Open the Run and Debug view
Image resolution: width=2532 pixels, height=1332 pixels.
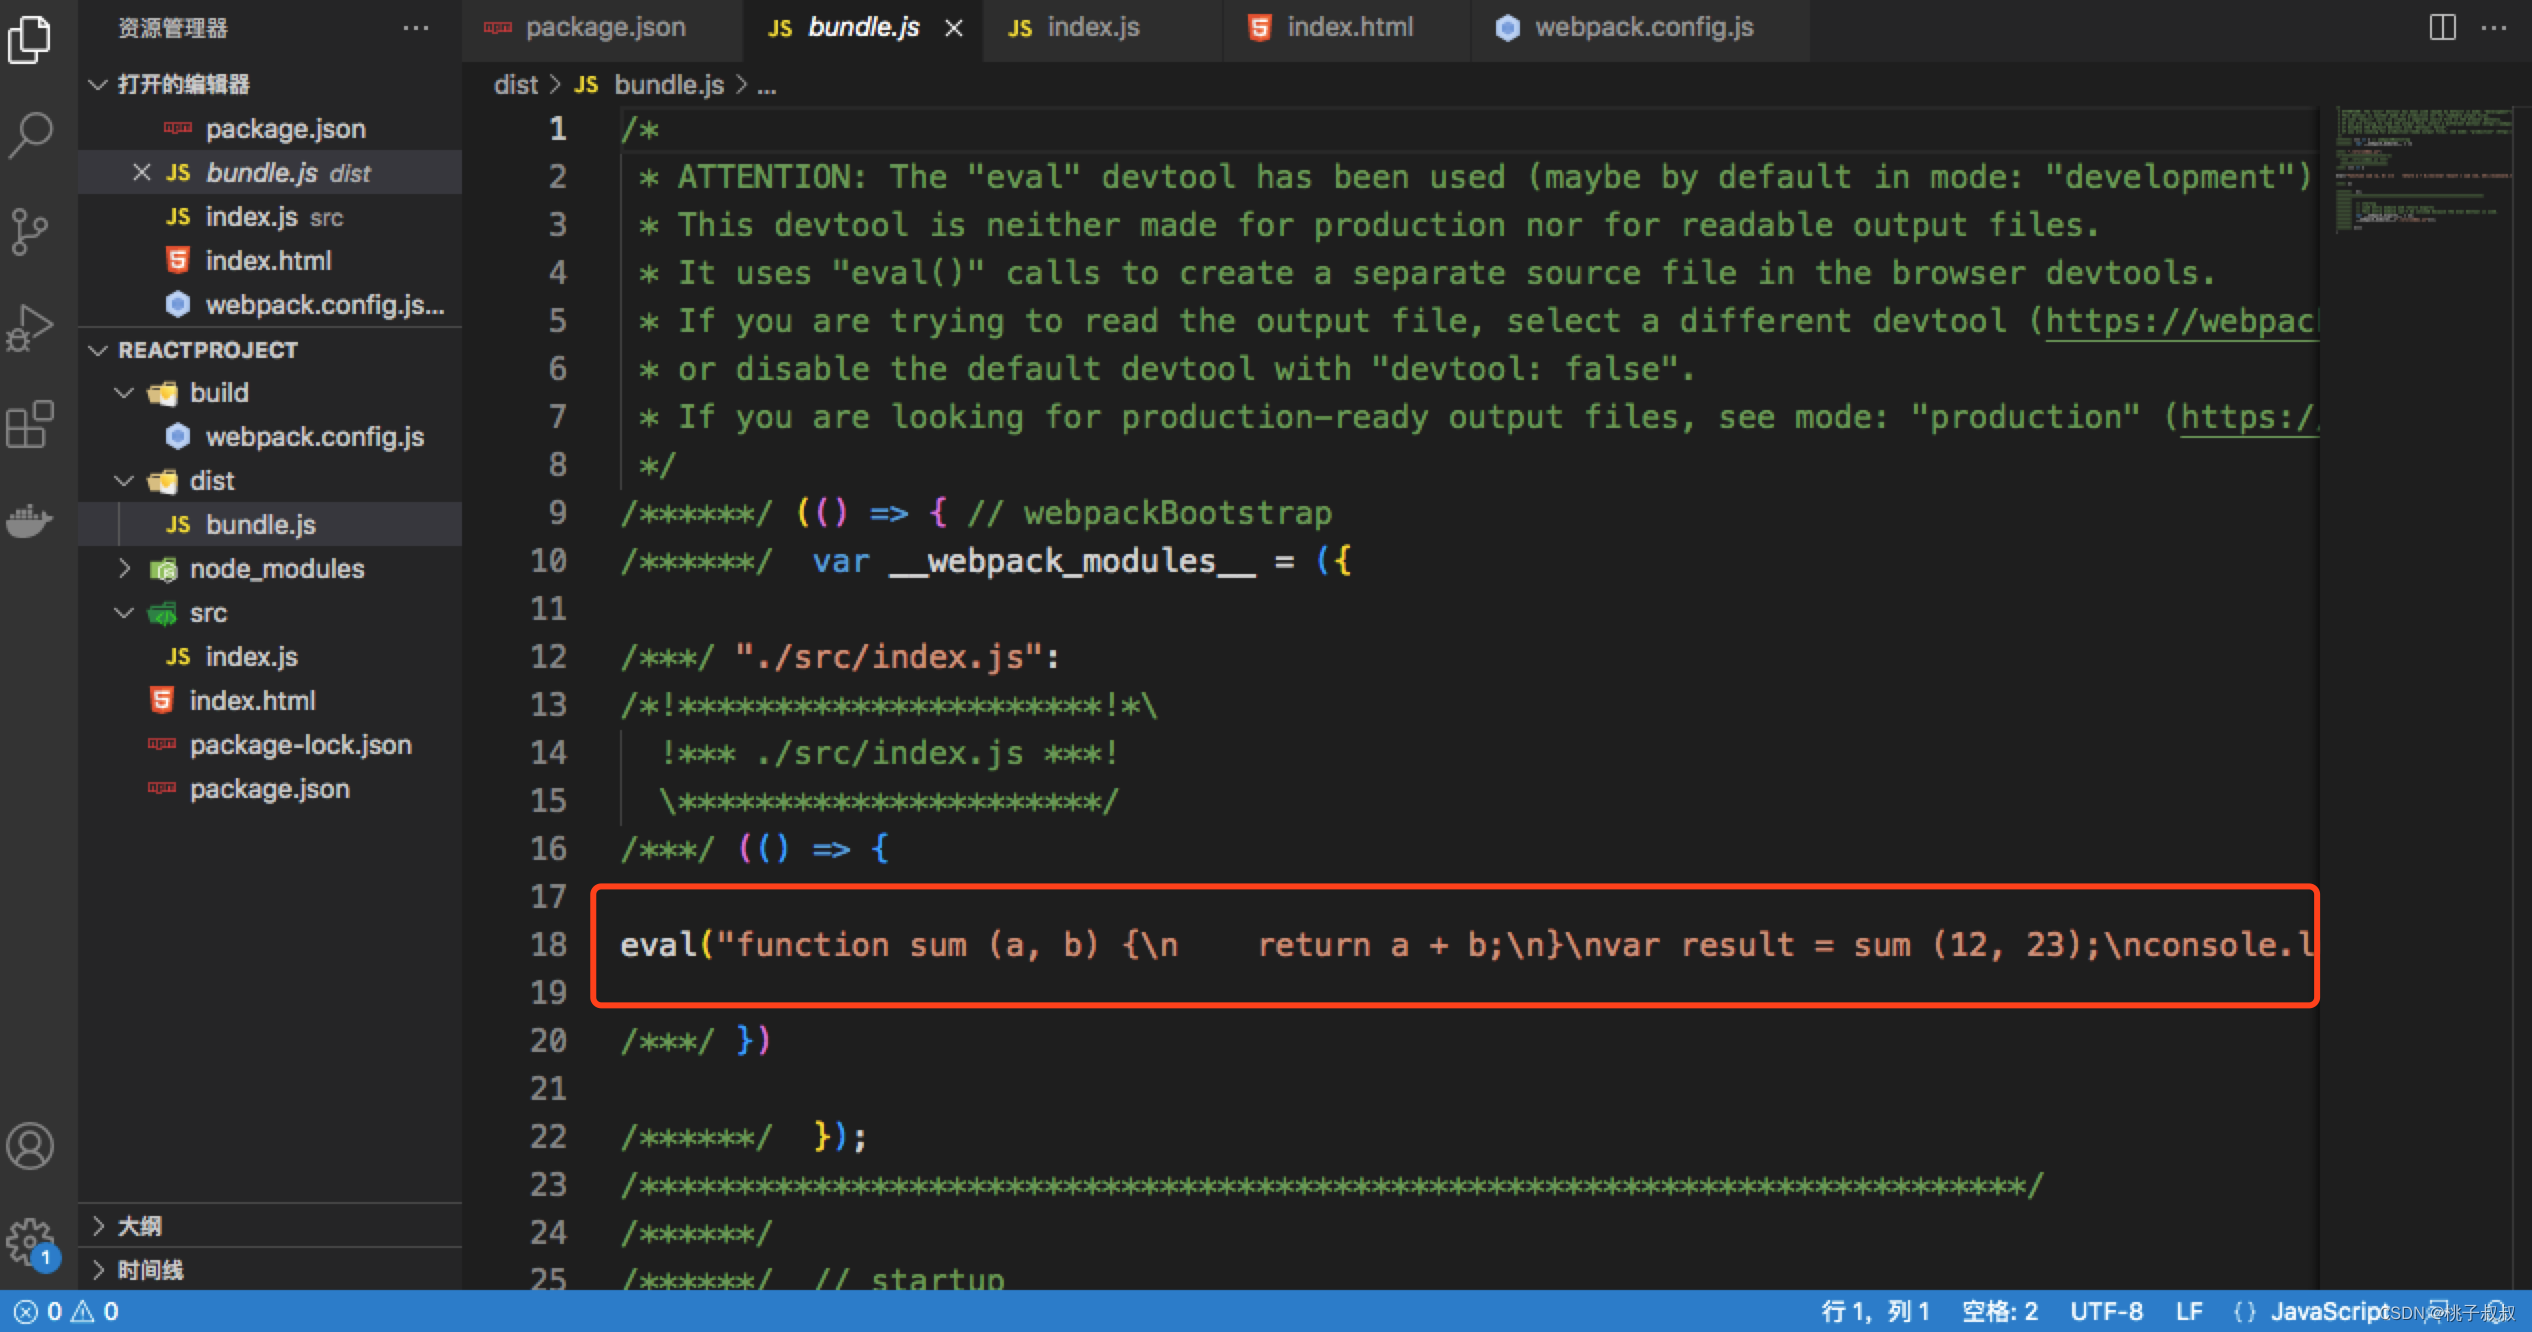(30, 328)
